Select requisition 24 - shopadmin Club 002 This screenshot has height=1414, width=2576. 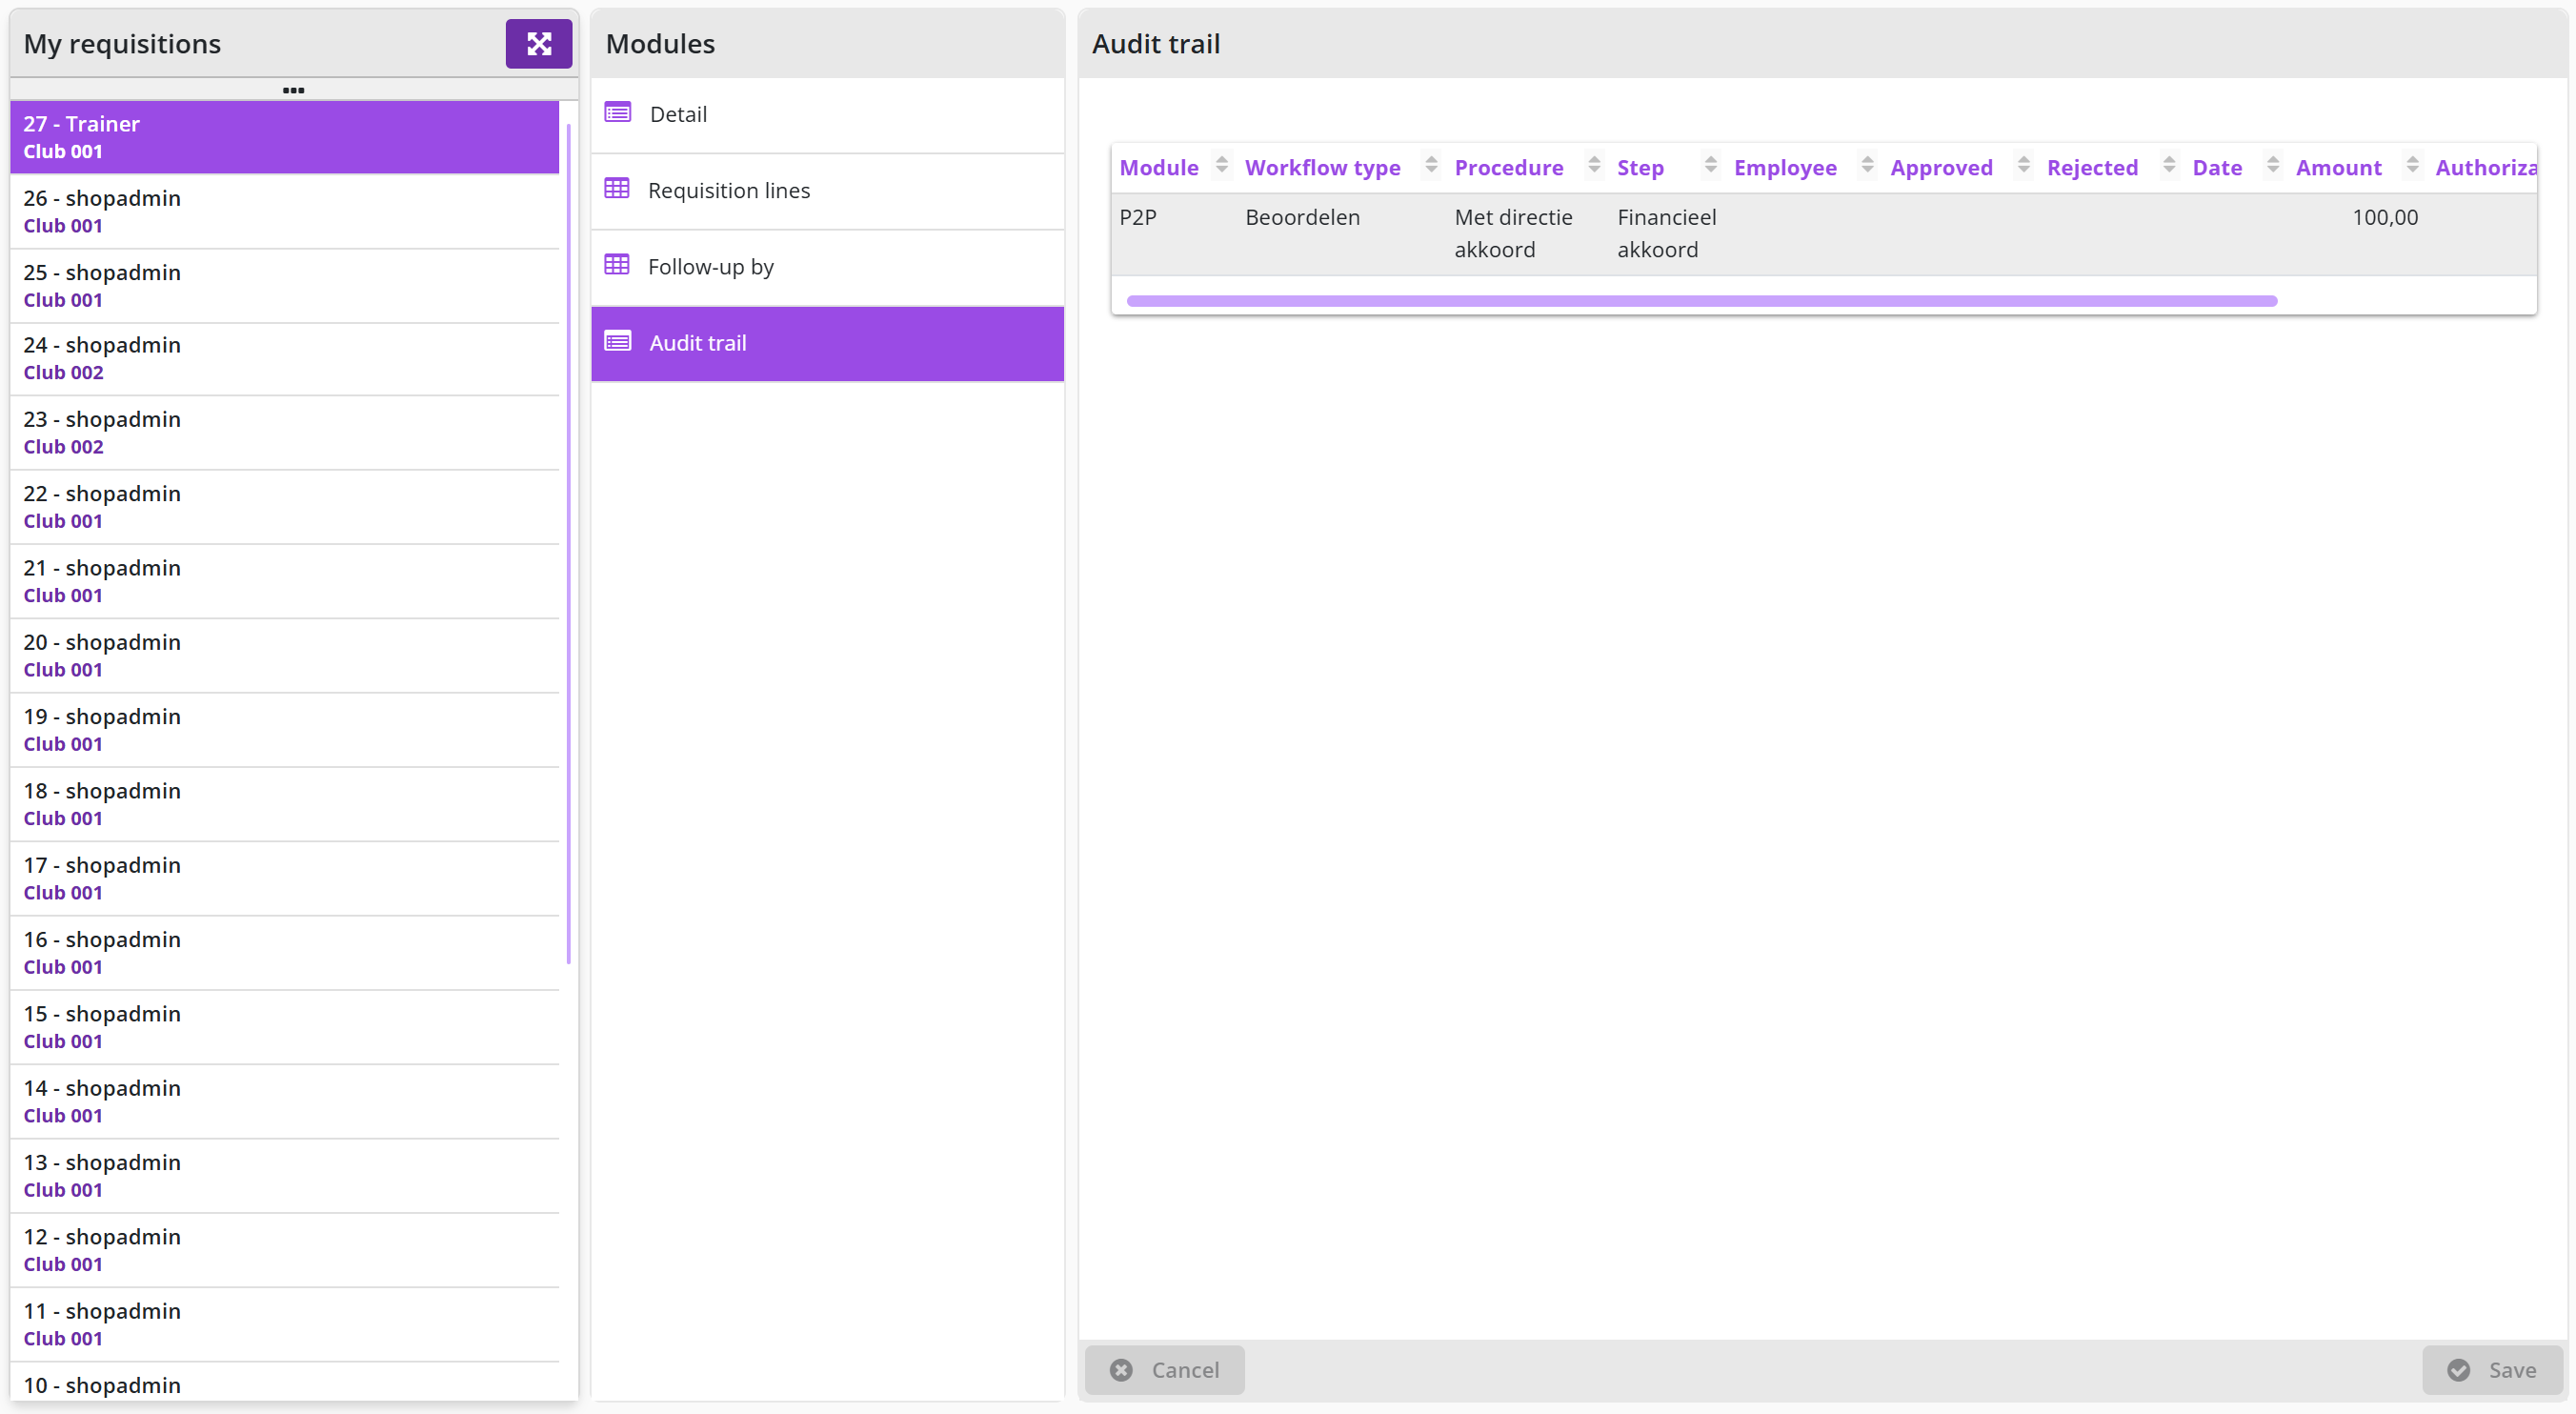[284, 358]
